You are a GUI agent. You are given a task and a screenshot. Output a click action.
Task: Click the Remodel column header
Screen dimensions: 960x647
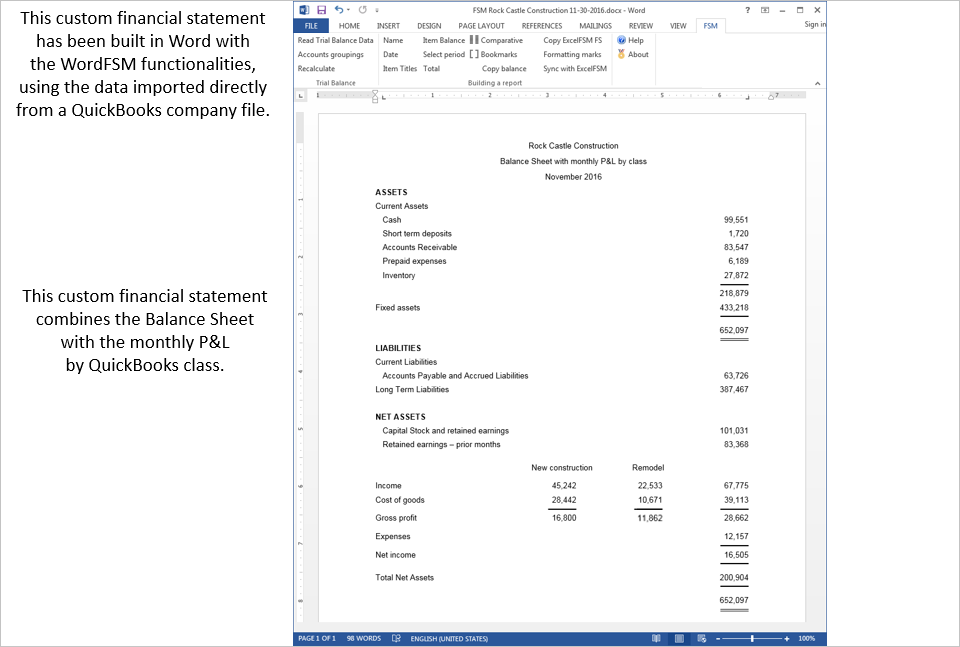648,468
